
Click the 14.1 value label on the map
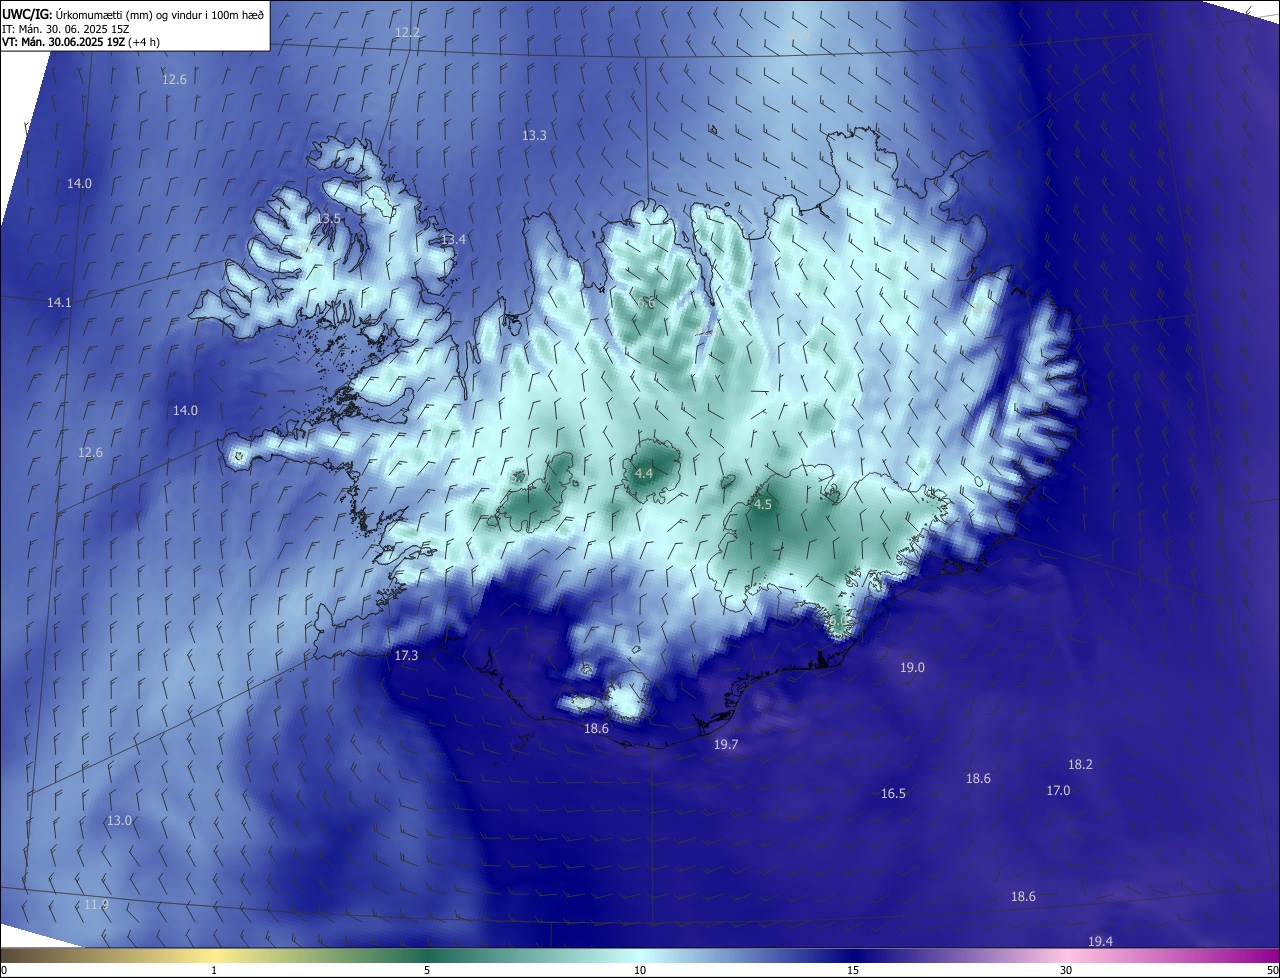point(59,303)
